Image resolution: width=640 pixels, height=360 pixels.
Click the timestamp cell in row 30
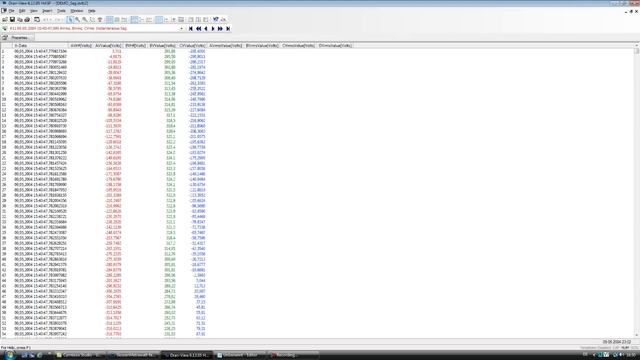pos(40,206)
